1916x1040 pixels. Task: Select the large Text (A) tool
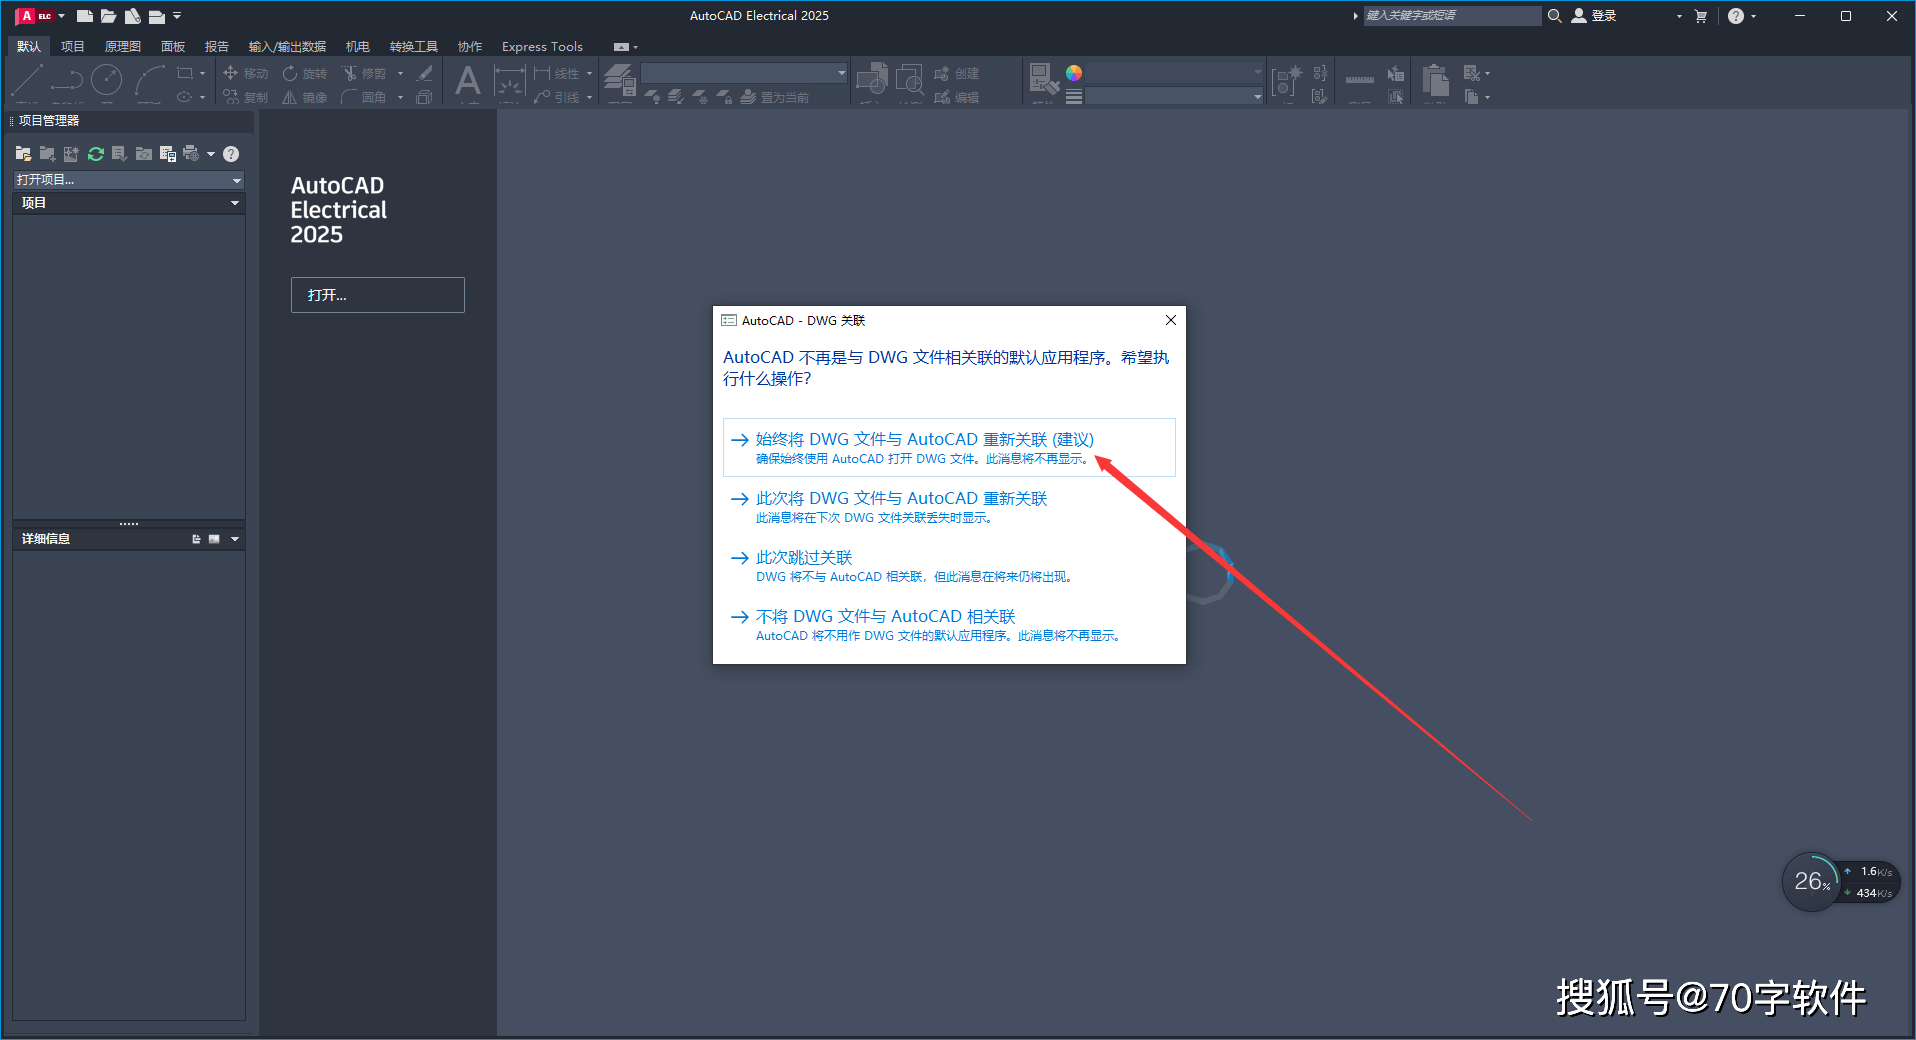467,81
